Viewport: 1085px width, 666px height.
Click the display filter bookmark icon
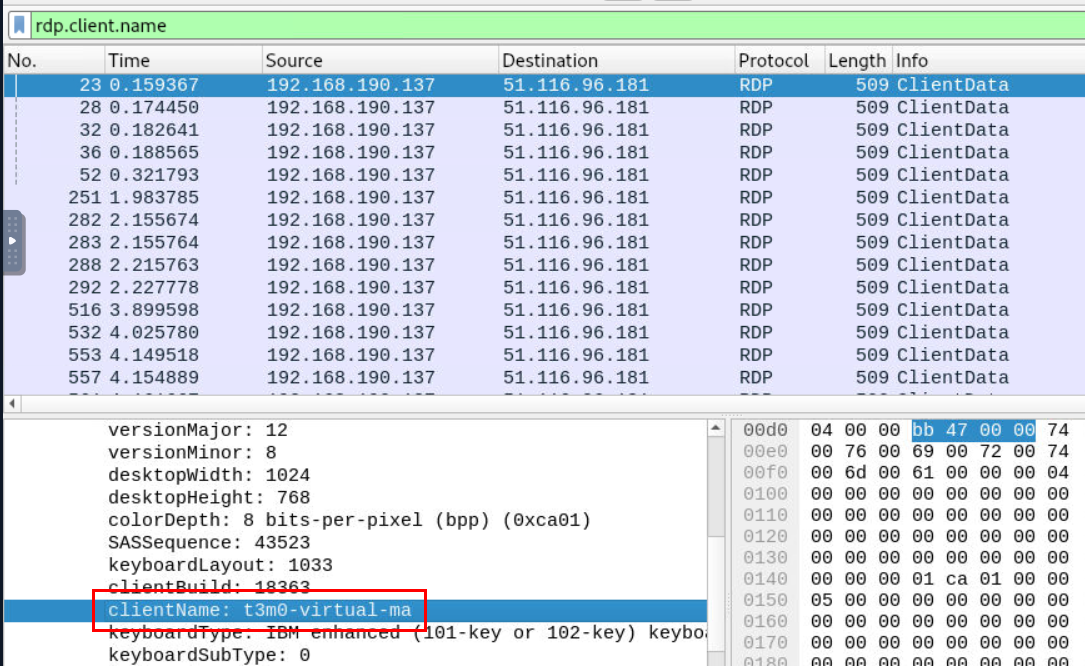19,26
